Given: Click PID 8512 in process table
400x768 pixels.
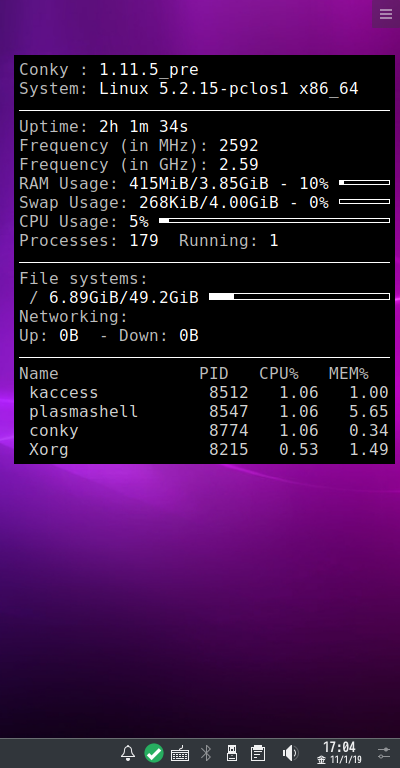Looking at the screenshot, I should [x=229, y=393].
